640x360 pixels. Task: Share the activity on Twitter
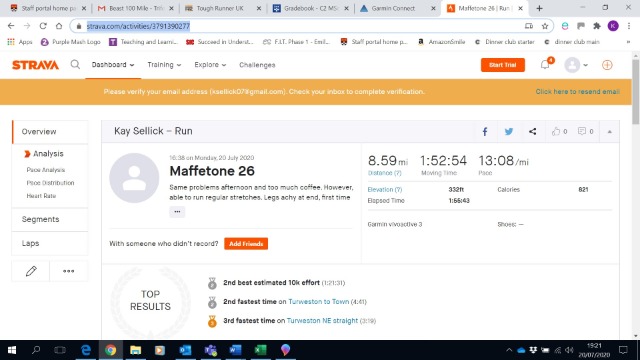pyautogui.click(x=509, y=131)
